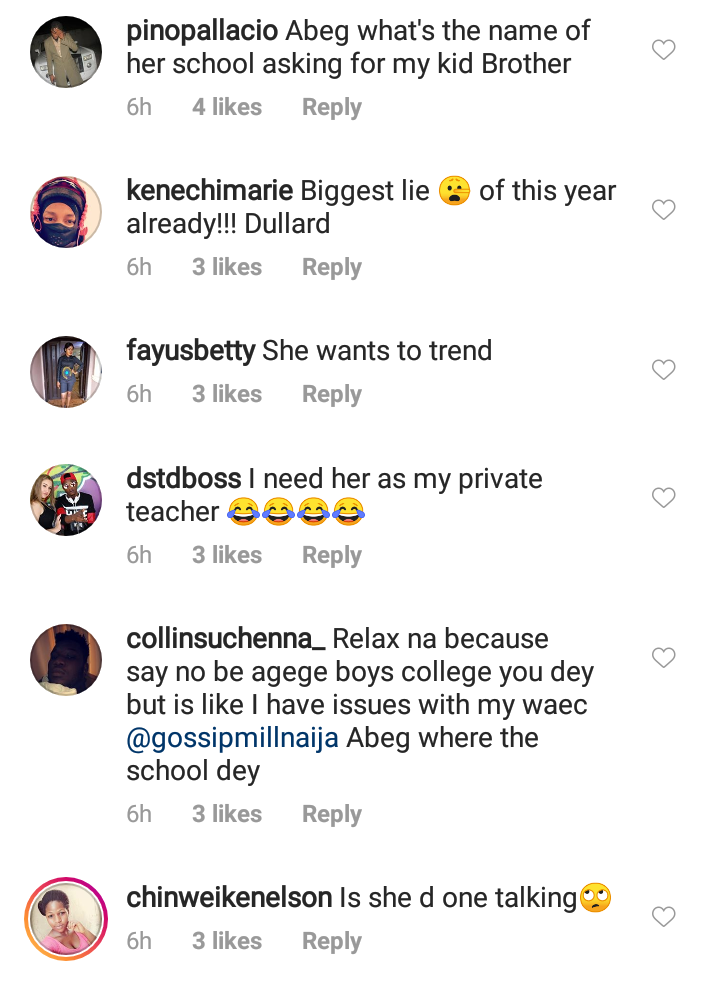Visit the collinsuchenna_ username link
Viewport: 702px width, 981px height.
pyautogui.click(x=226, y=638)
